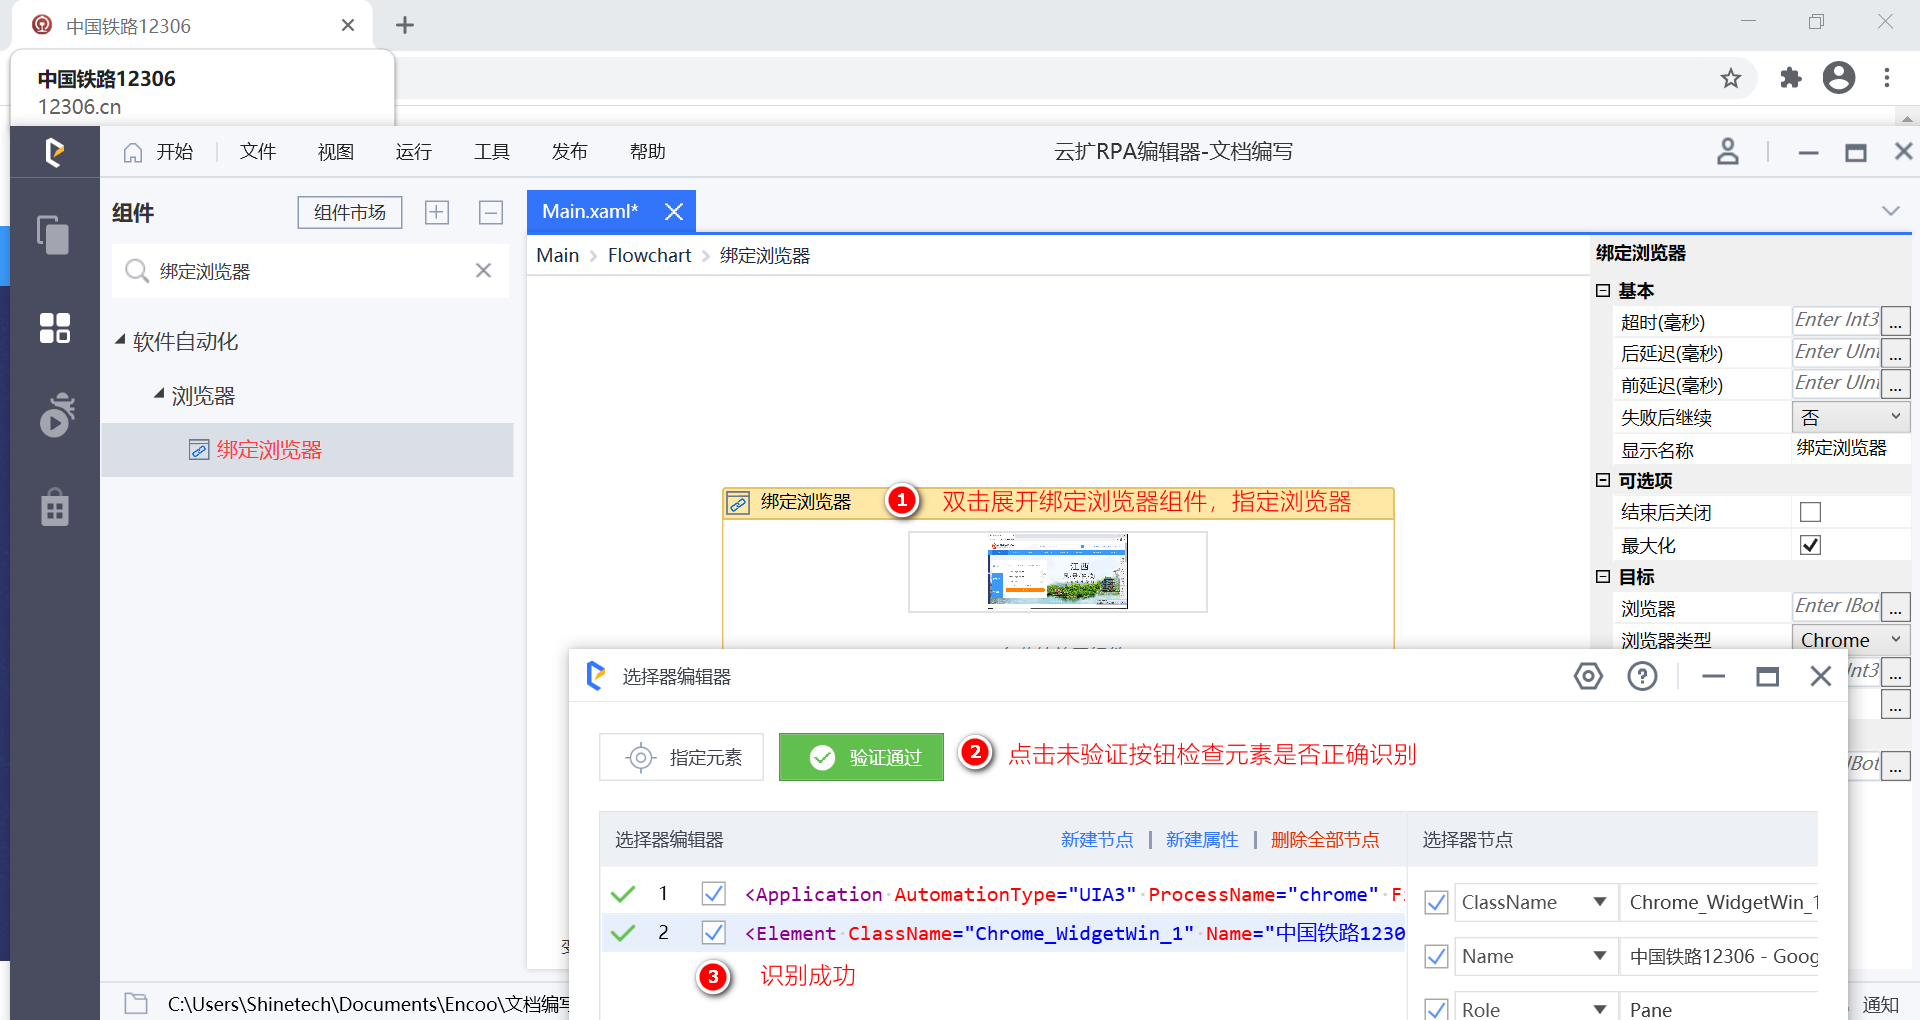Click ellipsis button for 后延迟(毫秒)
1920x1020 pixels.
[1896, 353]
